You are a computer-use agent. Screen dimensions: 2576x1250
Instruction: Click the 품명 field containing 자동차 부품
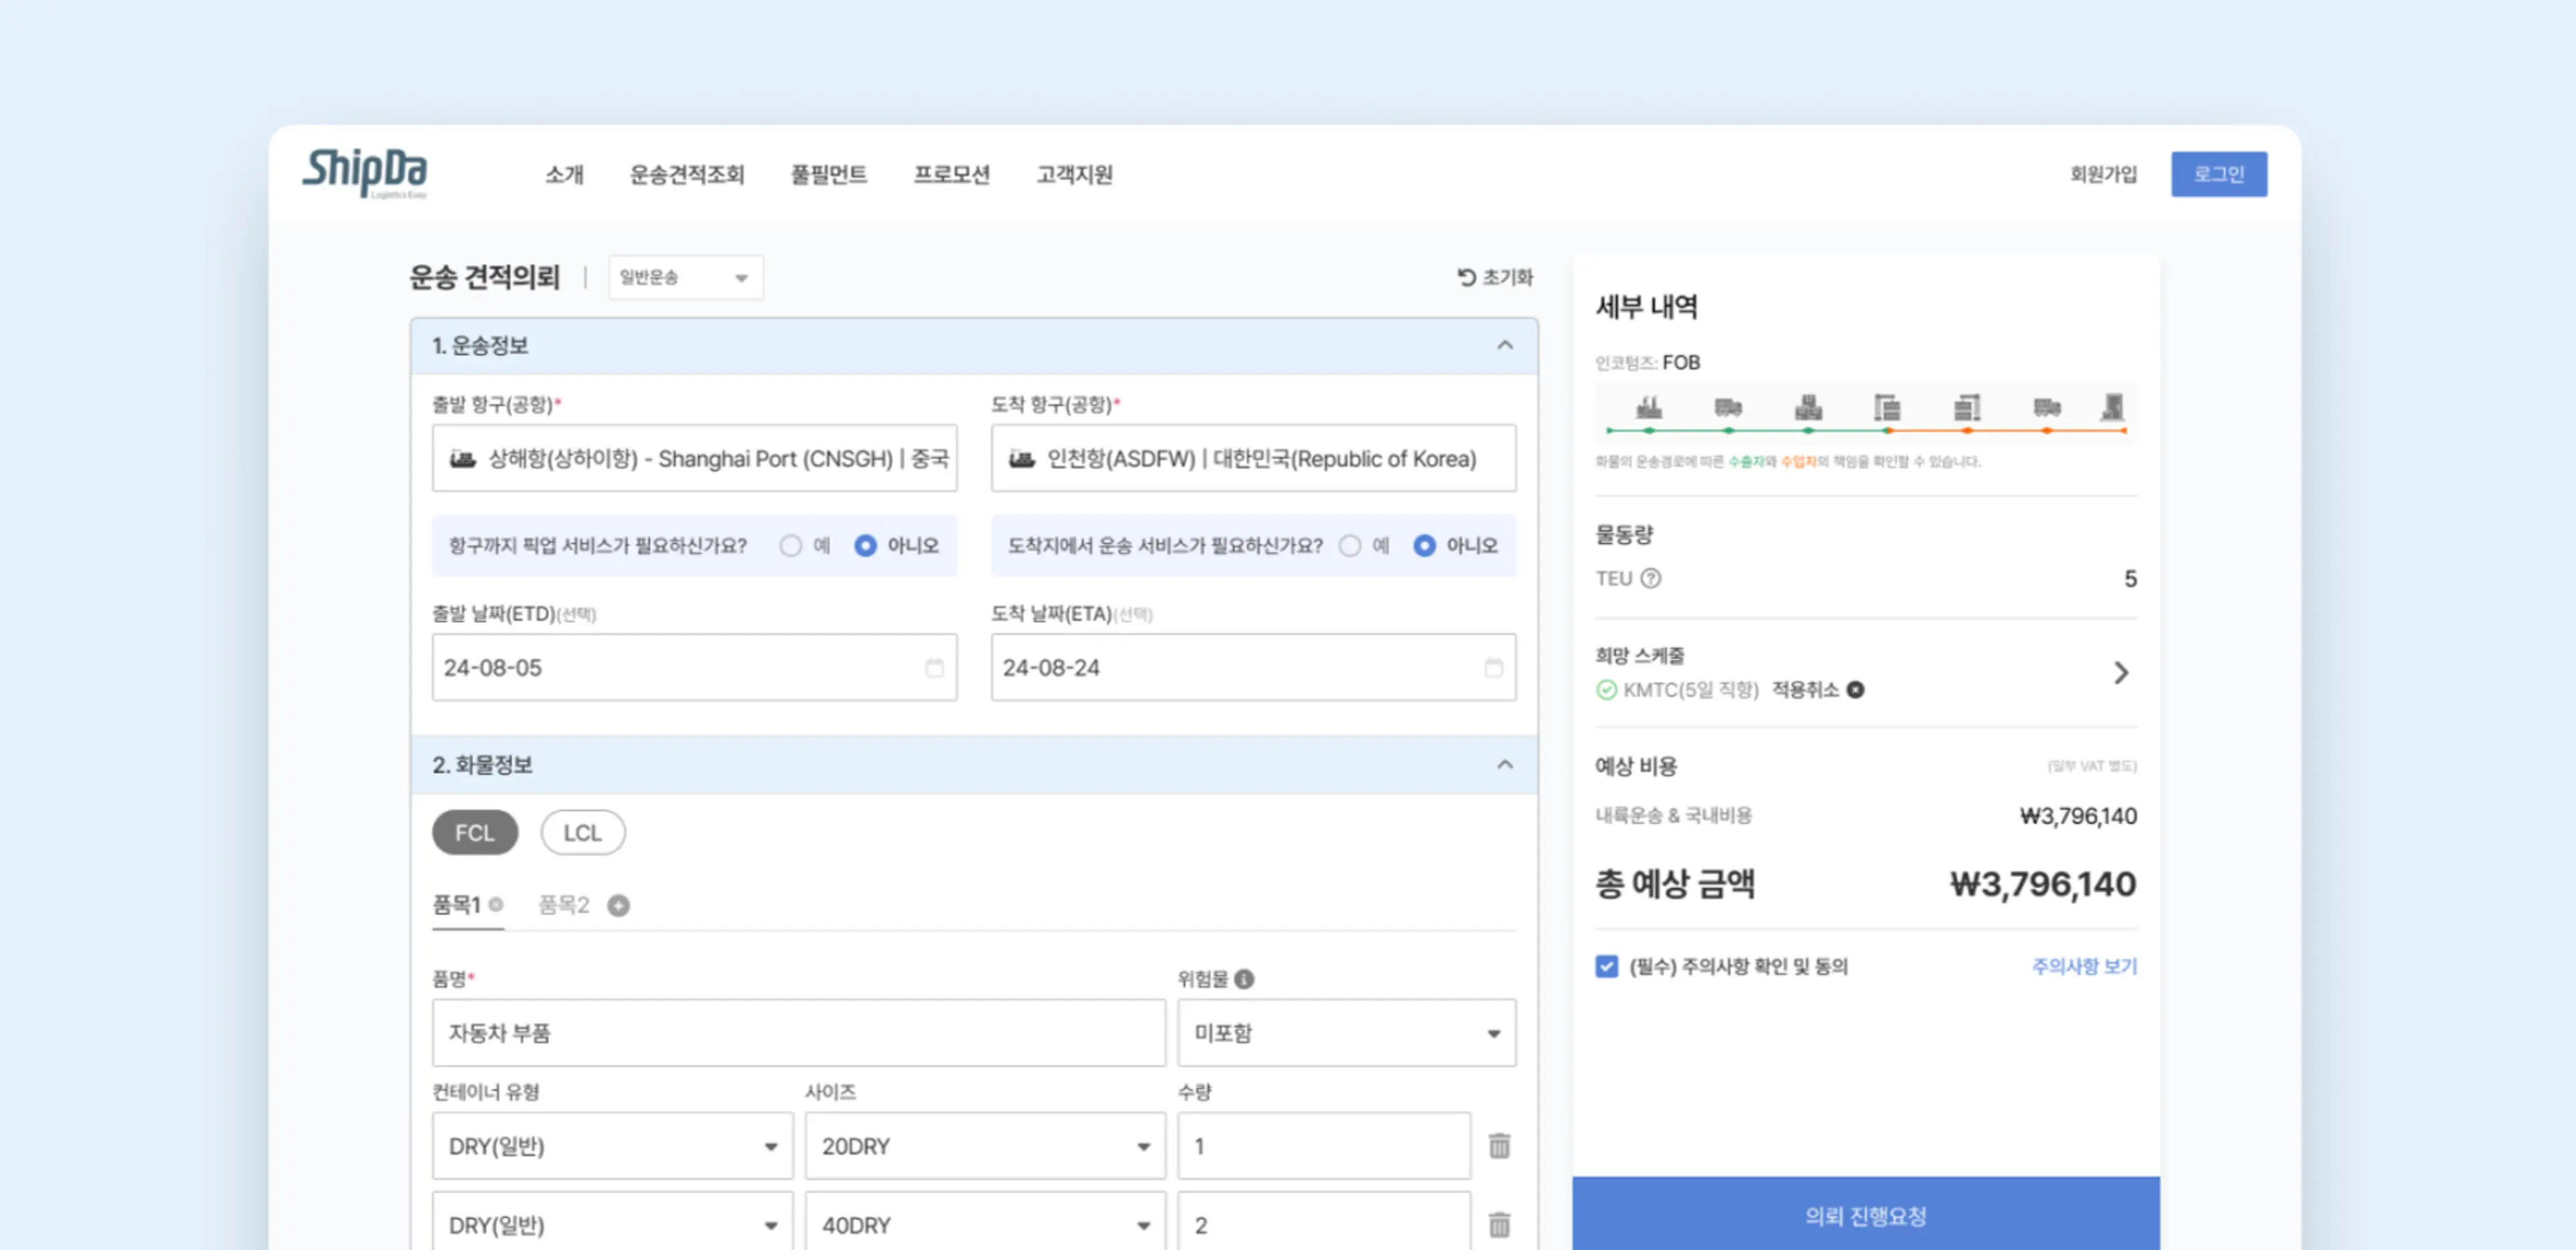[x=798, y=1032]
